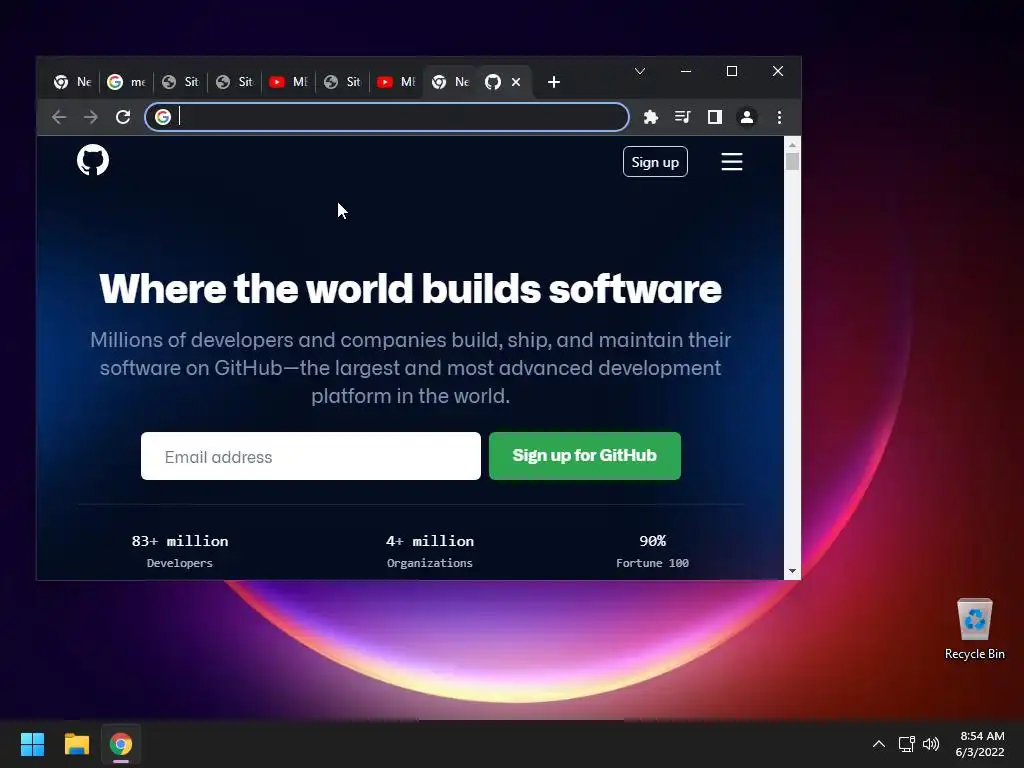Open the media controls toolbar icon
The width and height of the screenshot is (1024, 768).
(x=682, y=117)
